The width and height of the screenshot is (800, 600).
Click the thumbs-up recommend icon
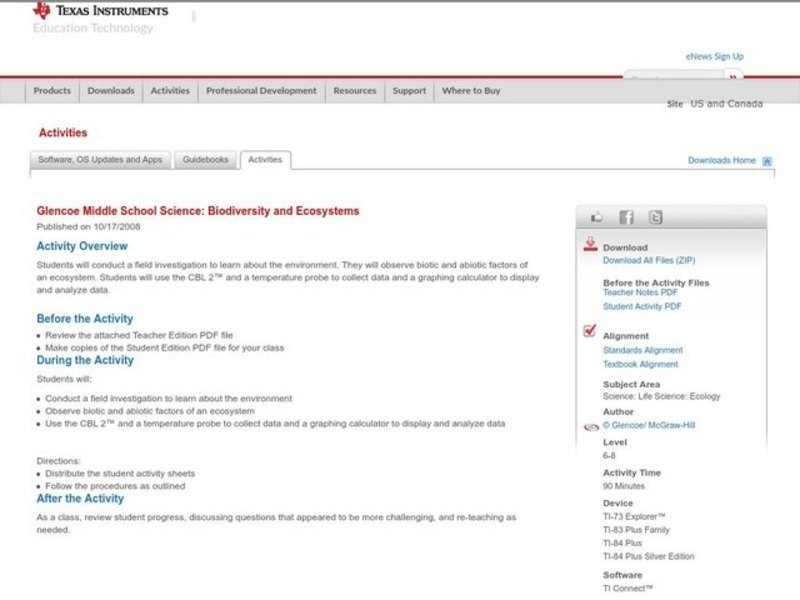(x=596, y=216)
